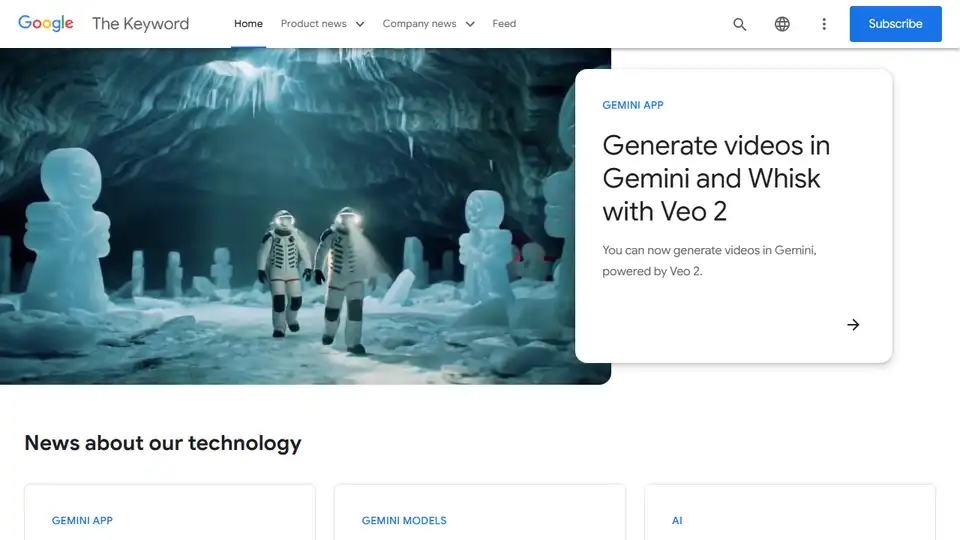This screenshot has height=540, width=960.
Task: Open the three-dot more options menu
Action: [x=824, y=24]
